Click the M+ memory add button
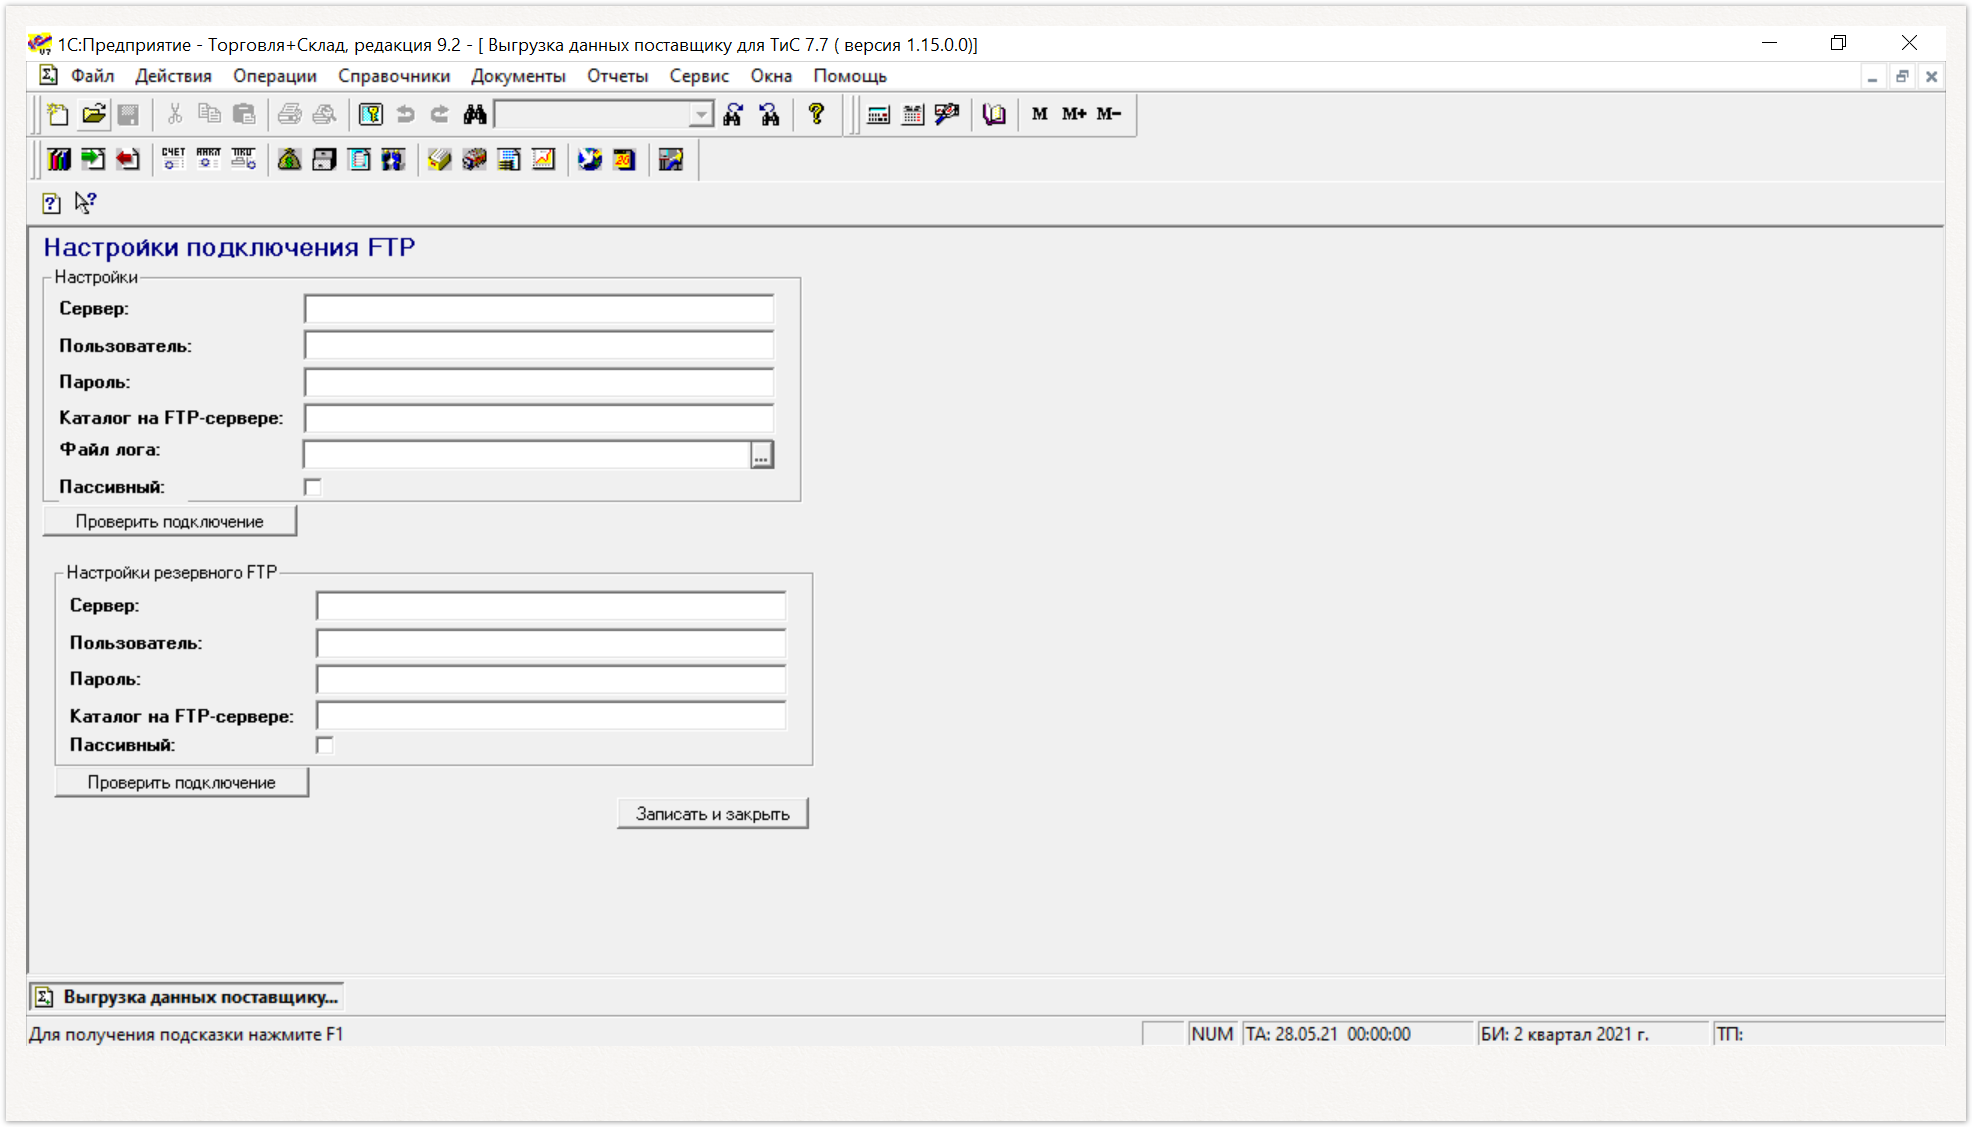Image resolution: width=1972 pixels, height=1127 pixels. pyautogui.click(x=1074, y=114)
